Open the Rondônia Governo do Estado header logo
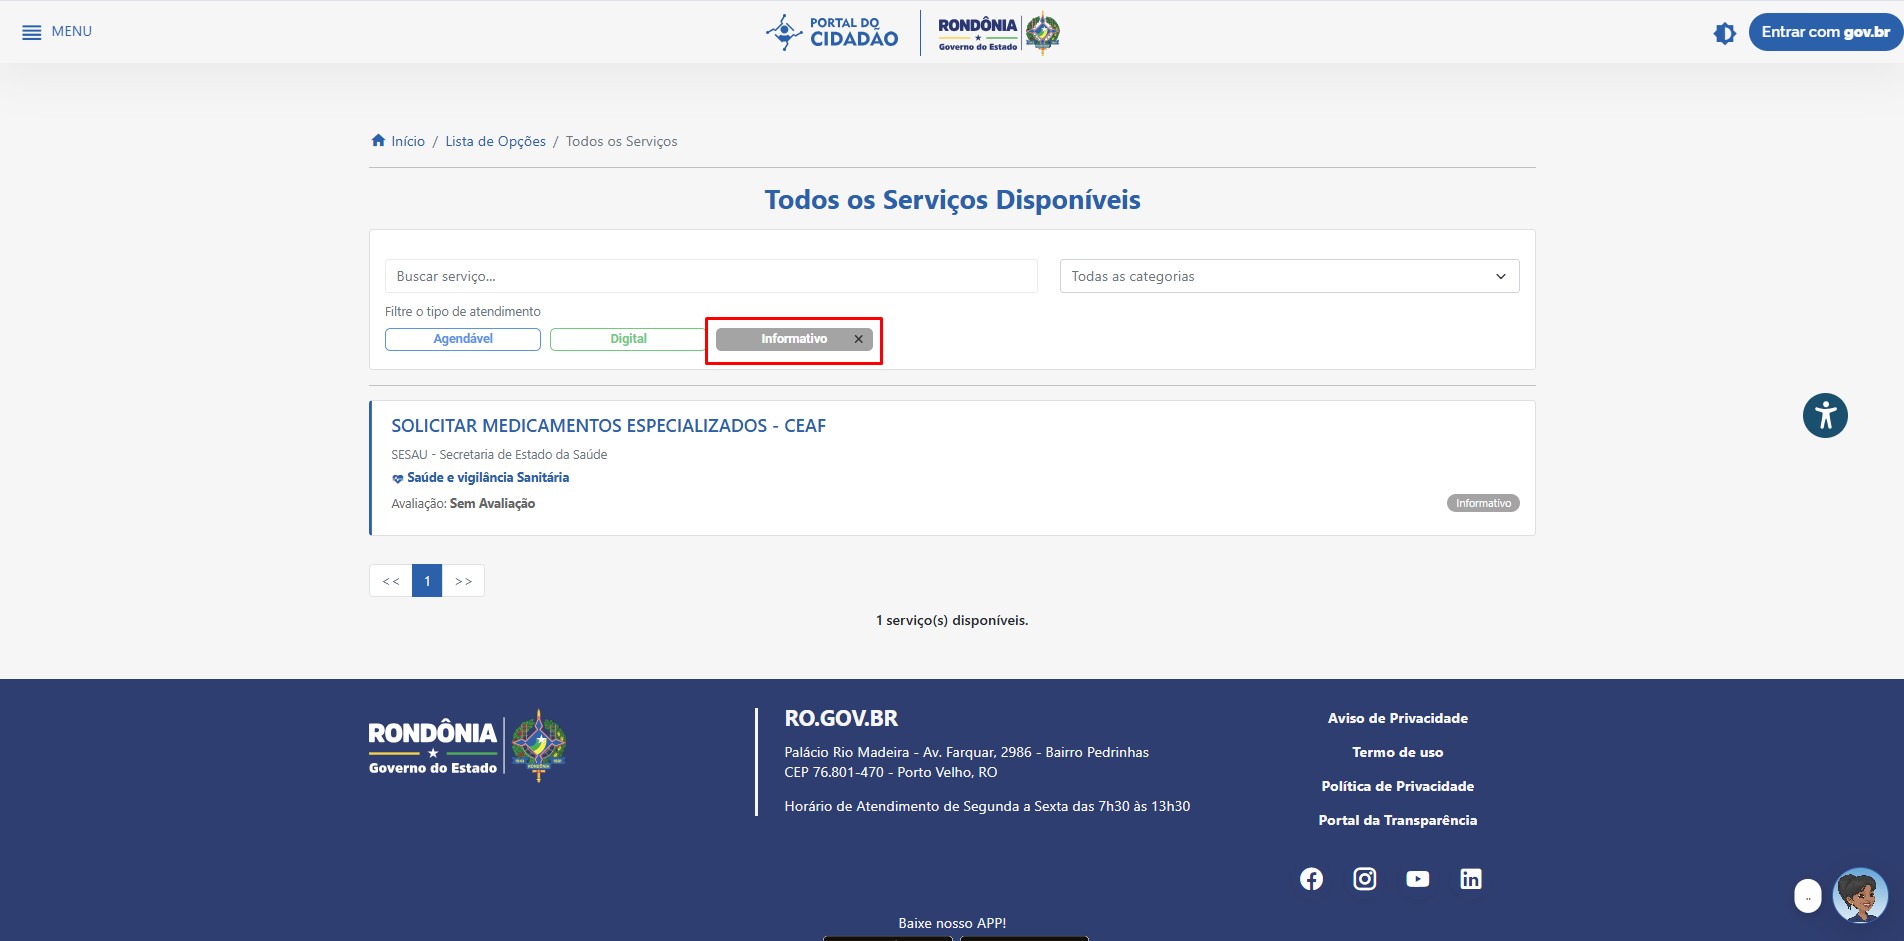Screen dimensions: 1904x941 click(999, 33)
